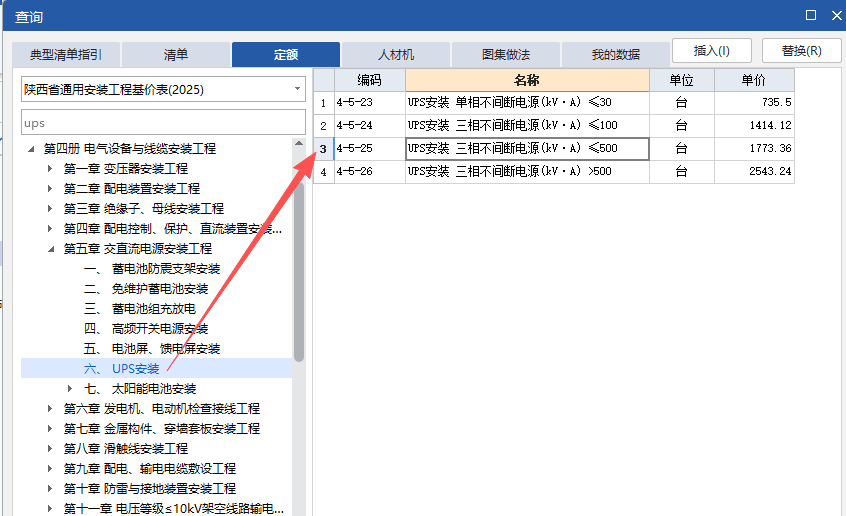Select 一、蓄电池防震支架安装 tree item
846x516 pixels.
coord(152,269)
